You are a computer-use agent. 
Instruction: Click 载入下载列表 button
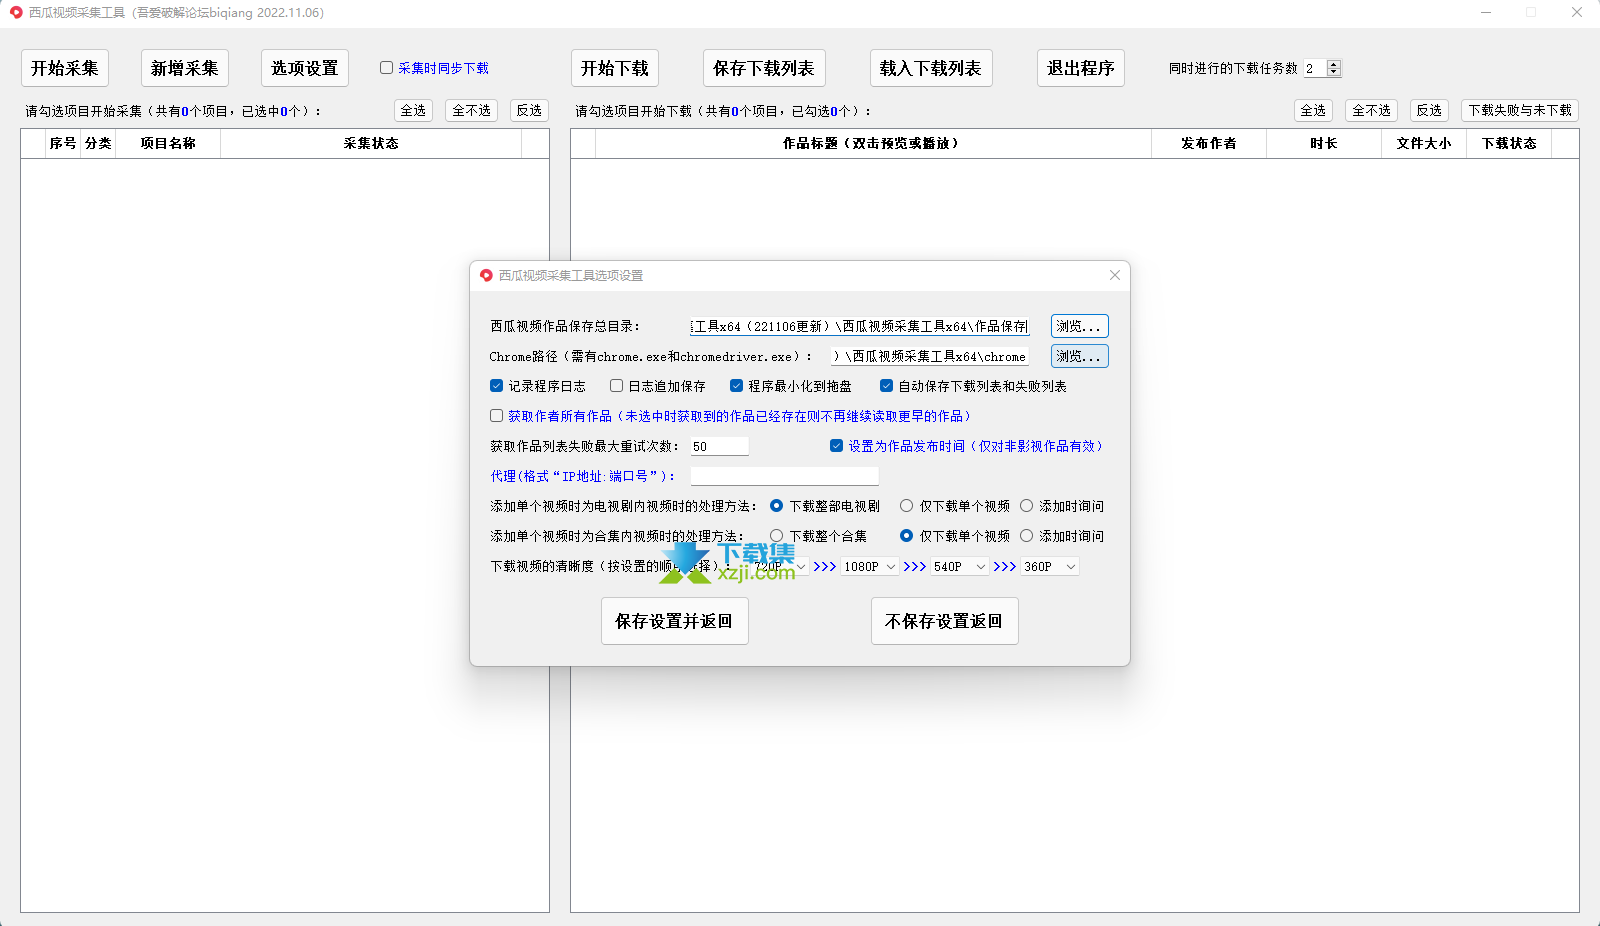pos(931,68)
